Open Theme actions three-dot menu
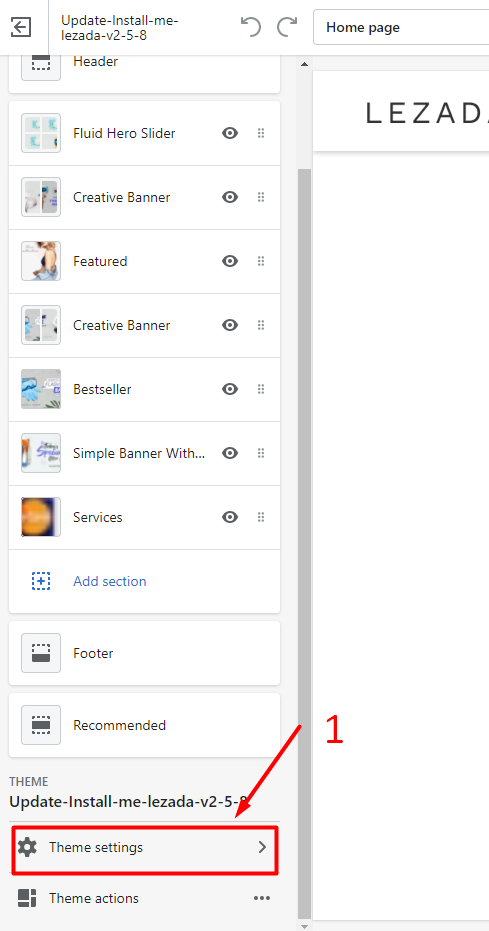 pyautogui.click(x=262, y=898)
